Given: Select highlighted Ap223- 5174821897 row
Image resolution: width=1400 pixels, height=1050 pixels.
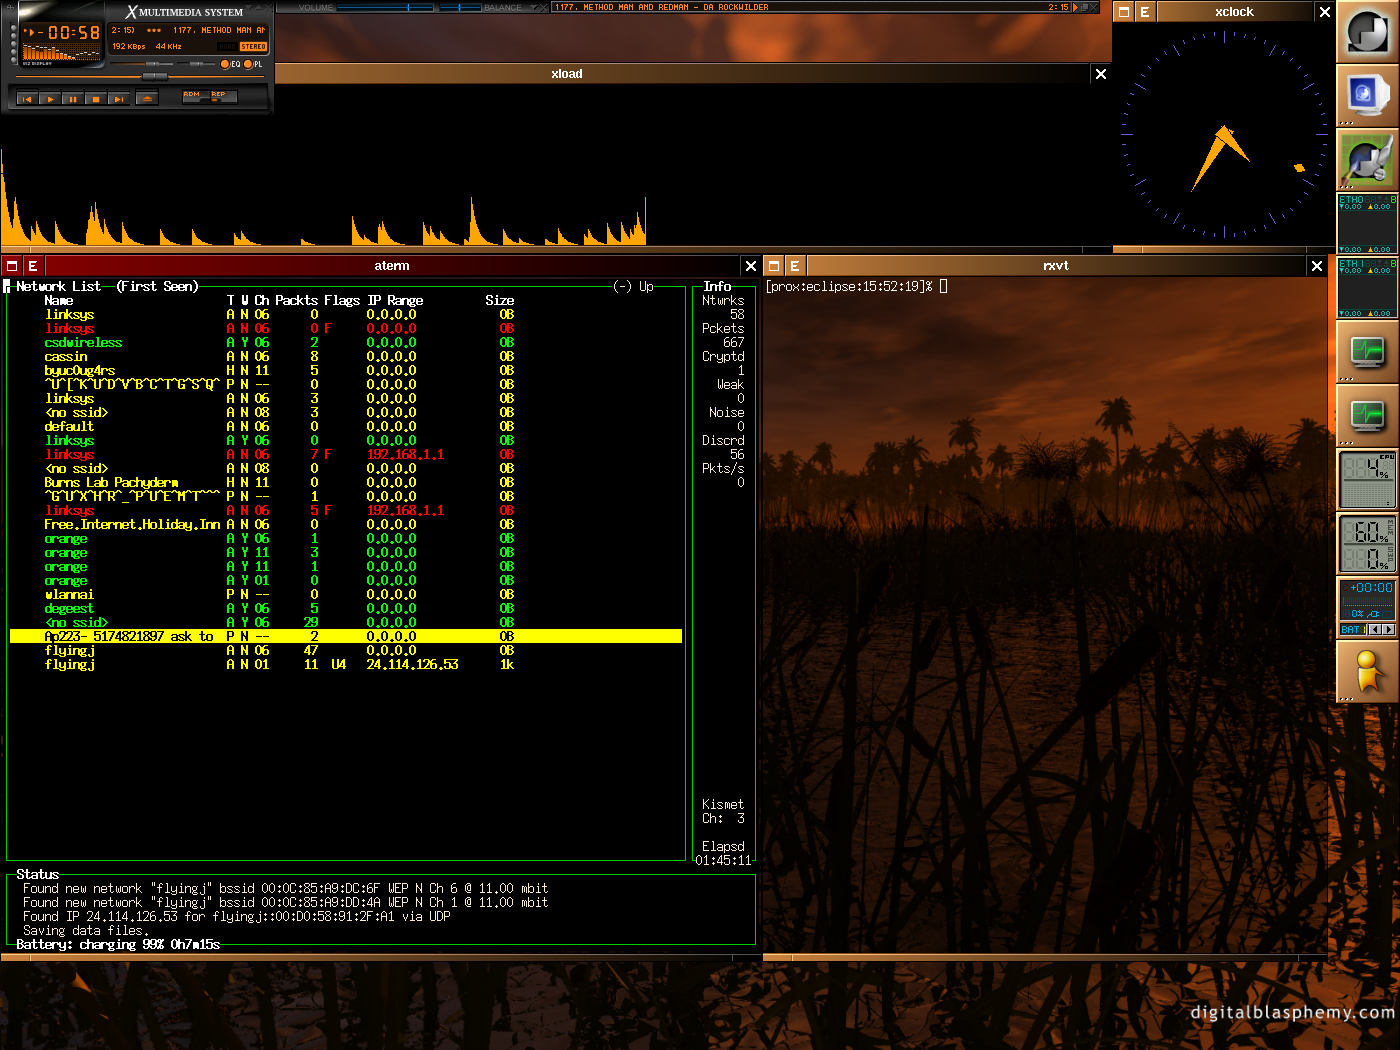Looking at the screenshot, I should pos(346,637).
